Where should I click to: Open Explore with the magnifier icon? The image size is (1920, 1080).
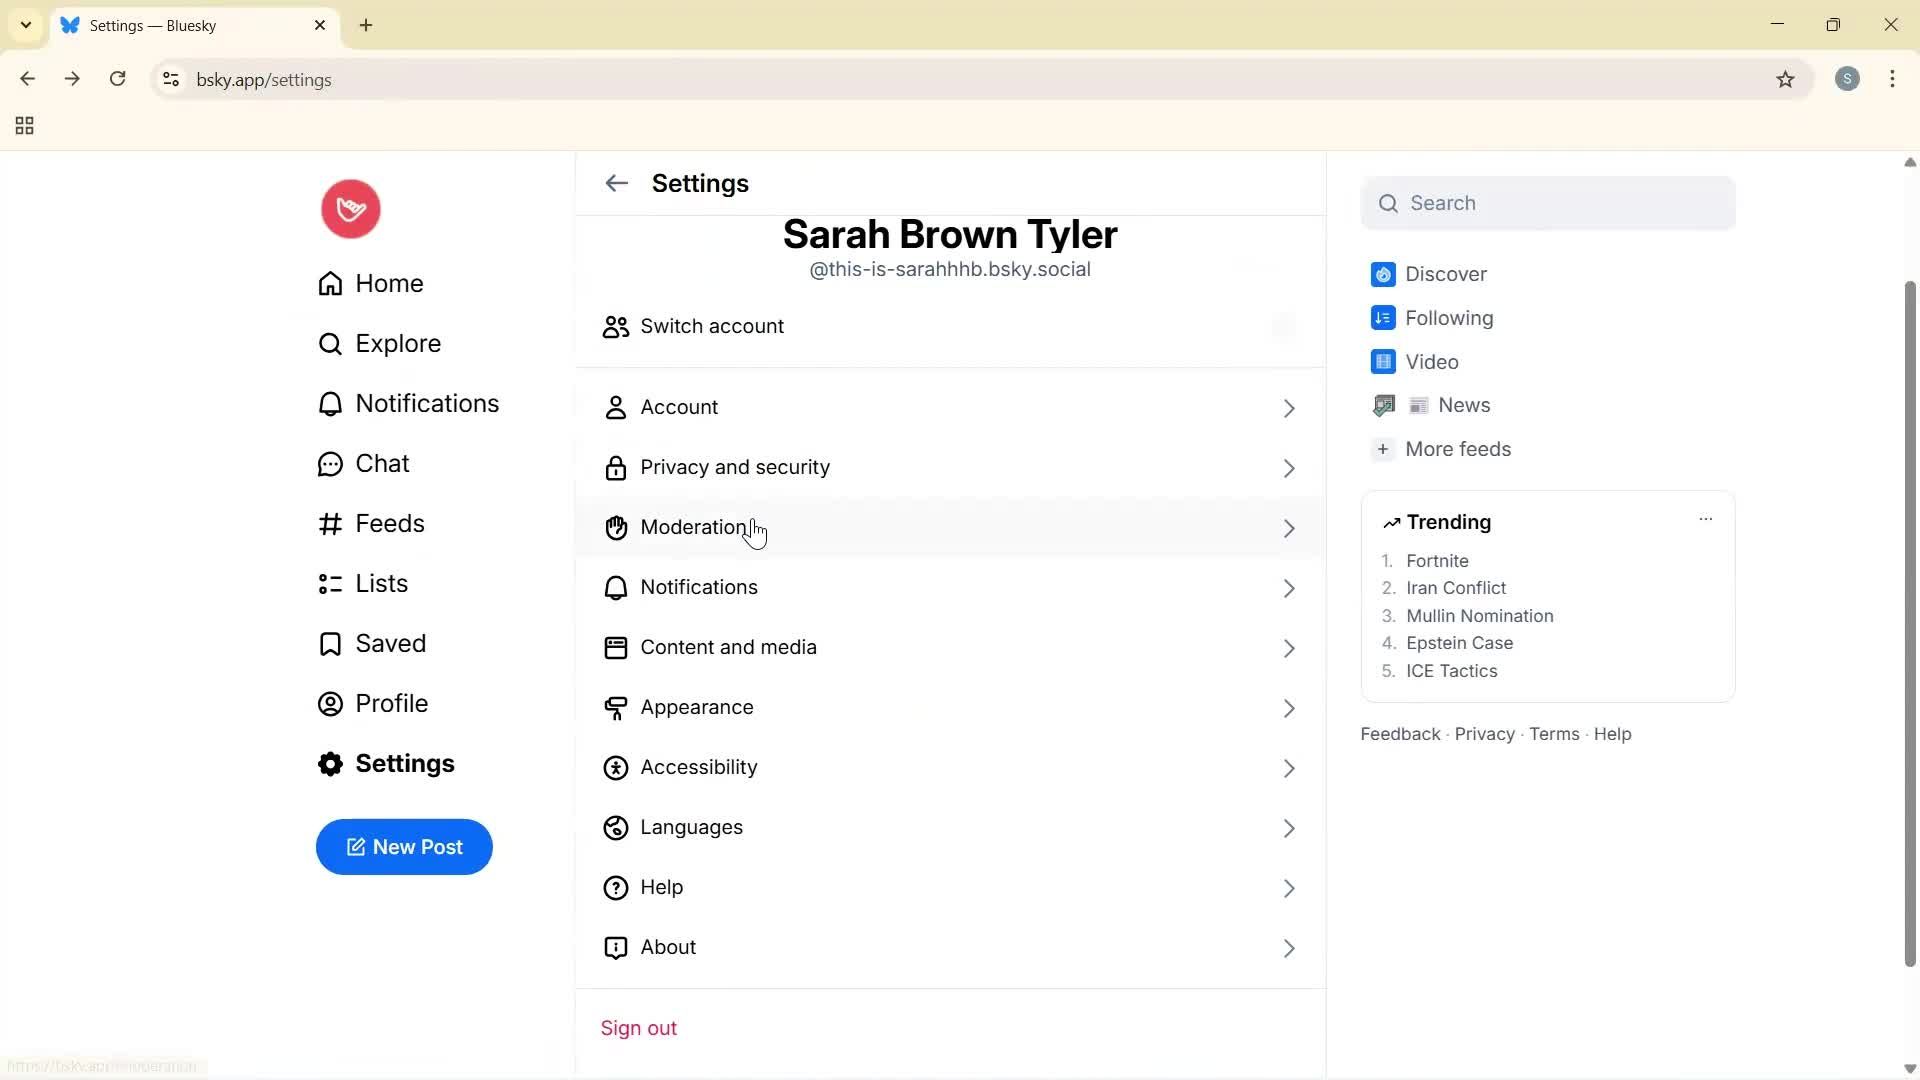point(330,343)
